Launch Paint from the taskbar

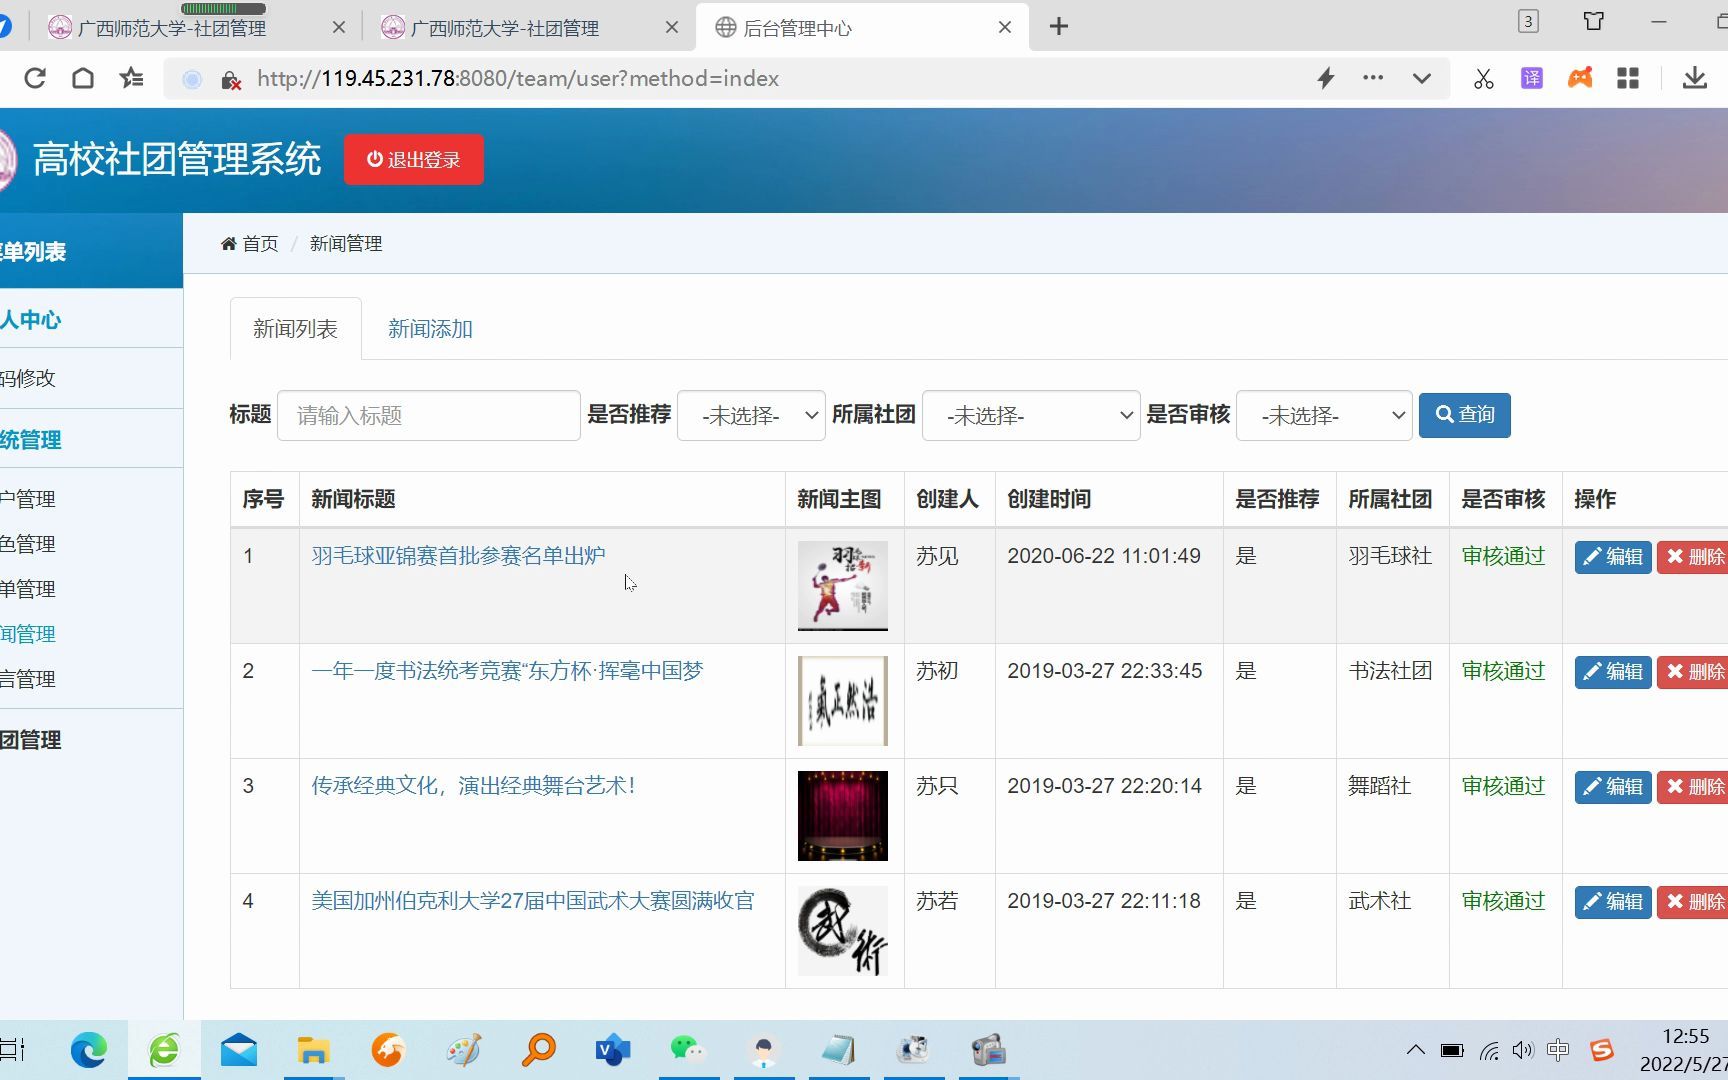pyautogui.click(x=462, y=1050)
